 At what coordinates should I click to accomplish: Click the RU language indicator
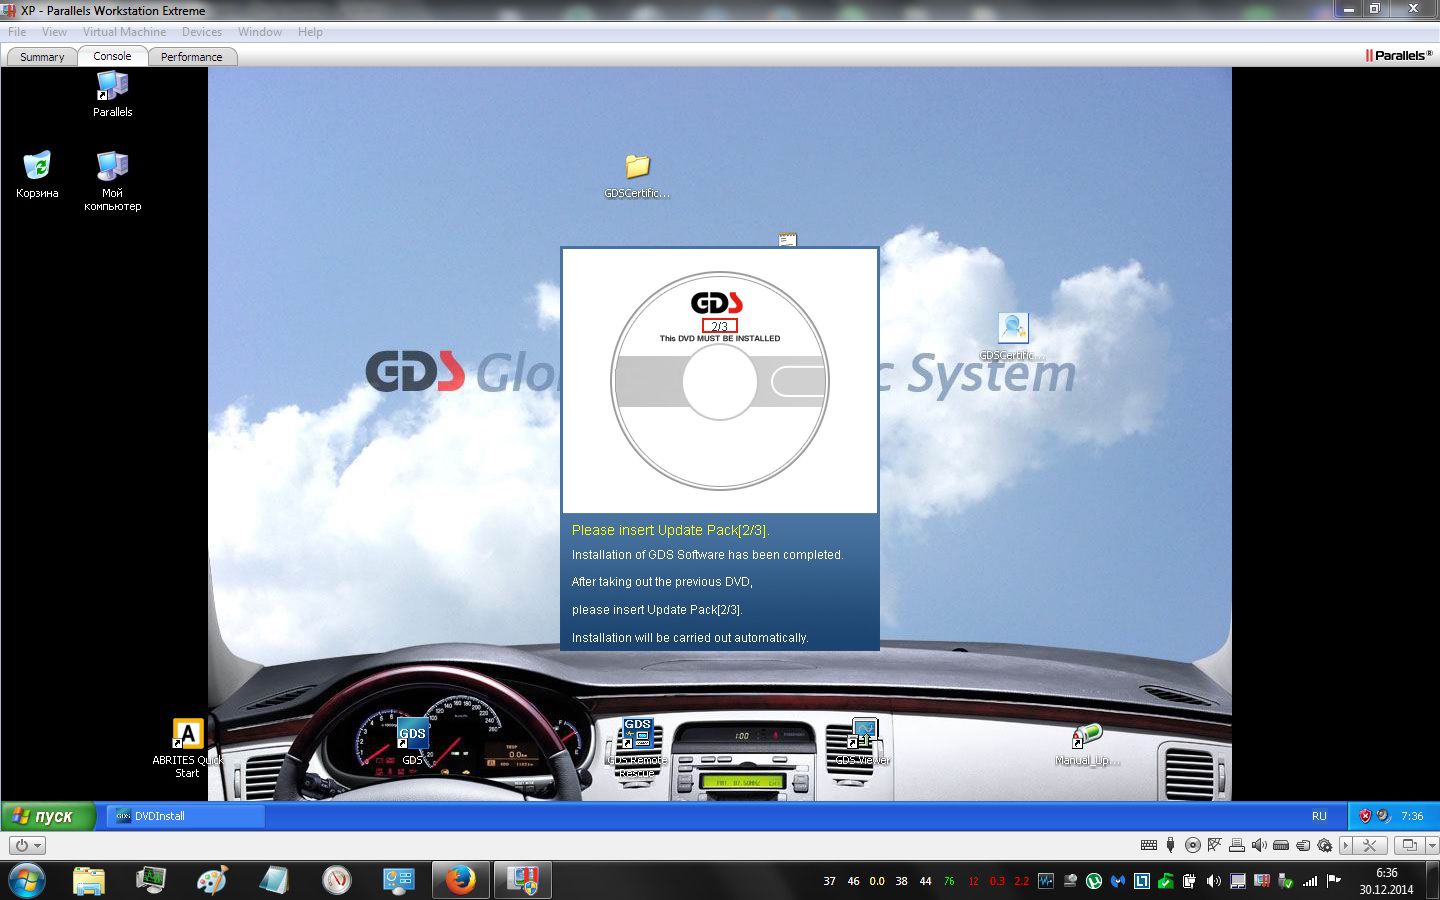point(1319,816)
